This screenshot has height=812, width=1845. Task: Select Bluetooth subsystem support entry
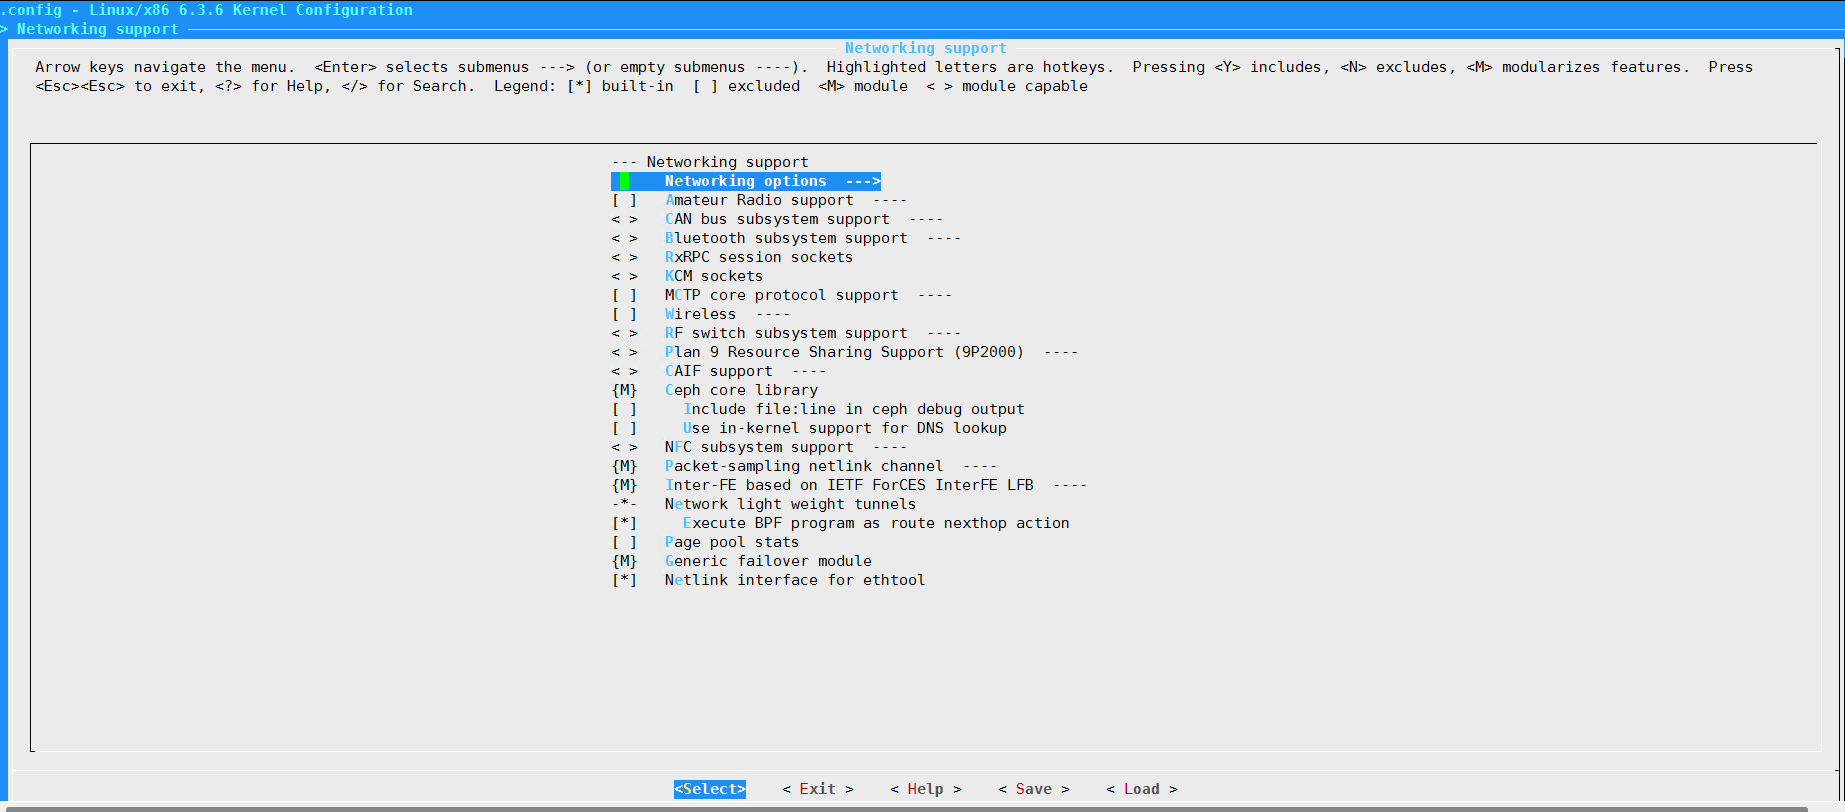click(x=786, y=238)
